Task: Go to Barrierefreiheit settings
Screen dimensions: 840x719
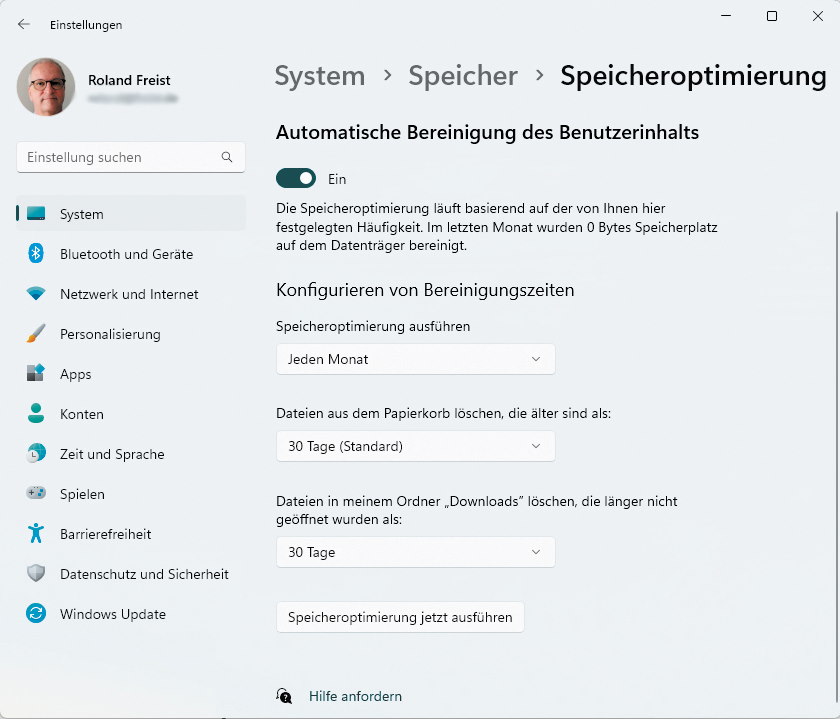Action: click(131, 534)
